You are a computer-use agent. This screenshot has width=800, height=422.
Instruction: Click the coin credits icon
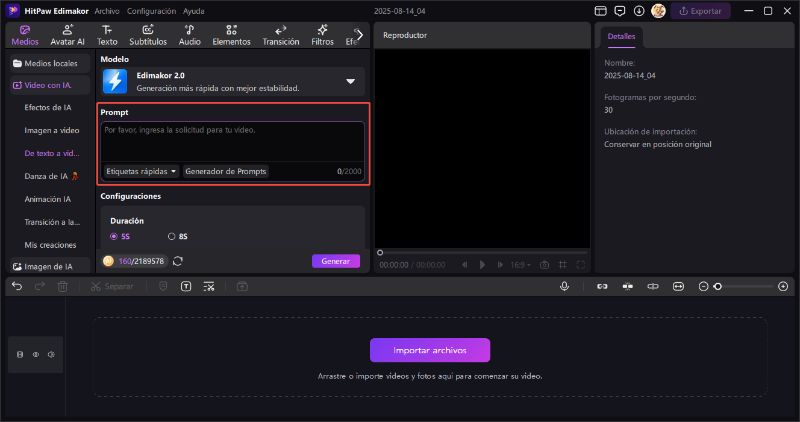click(x=108, y=261)
